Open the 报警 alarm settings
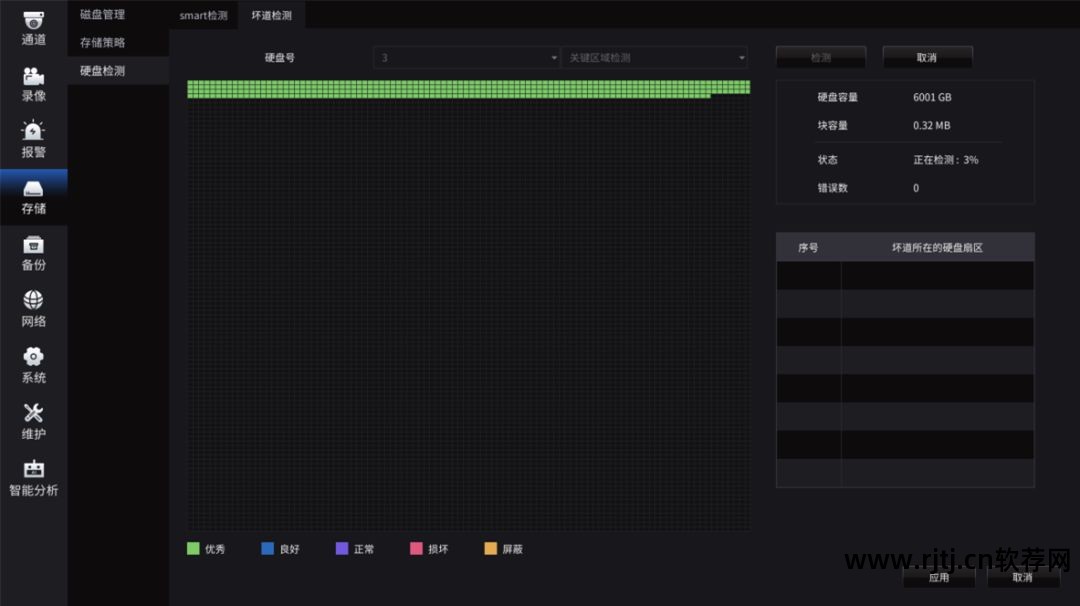The image size is (1080, 606). pyautogui.click(x=34, y=140)
